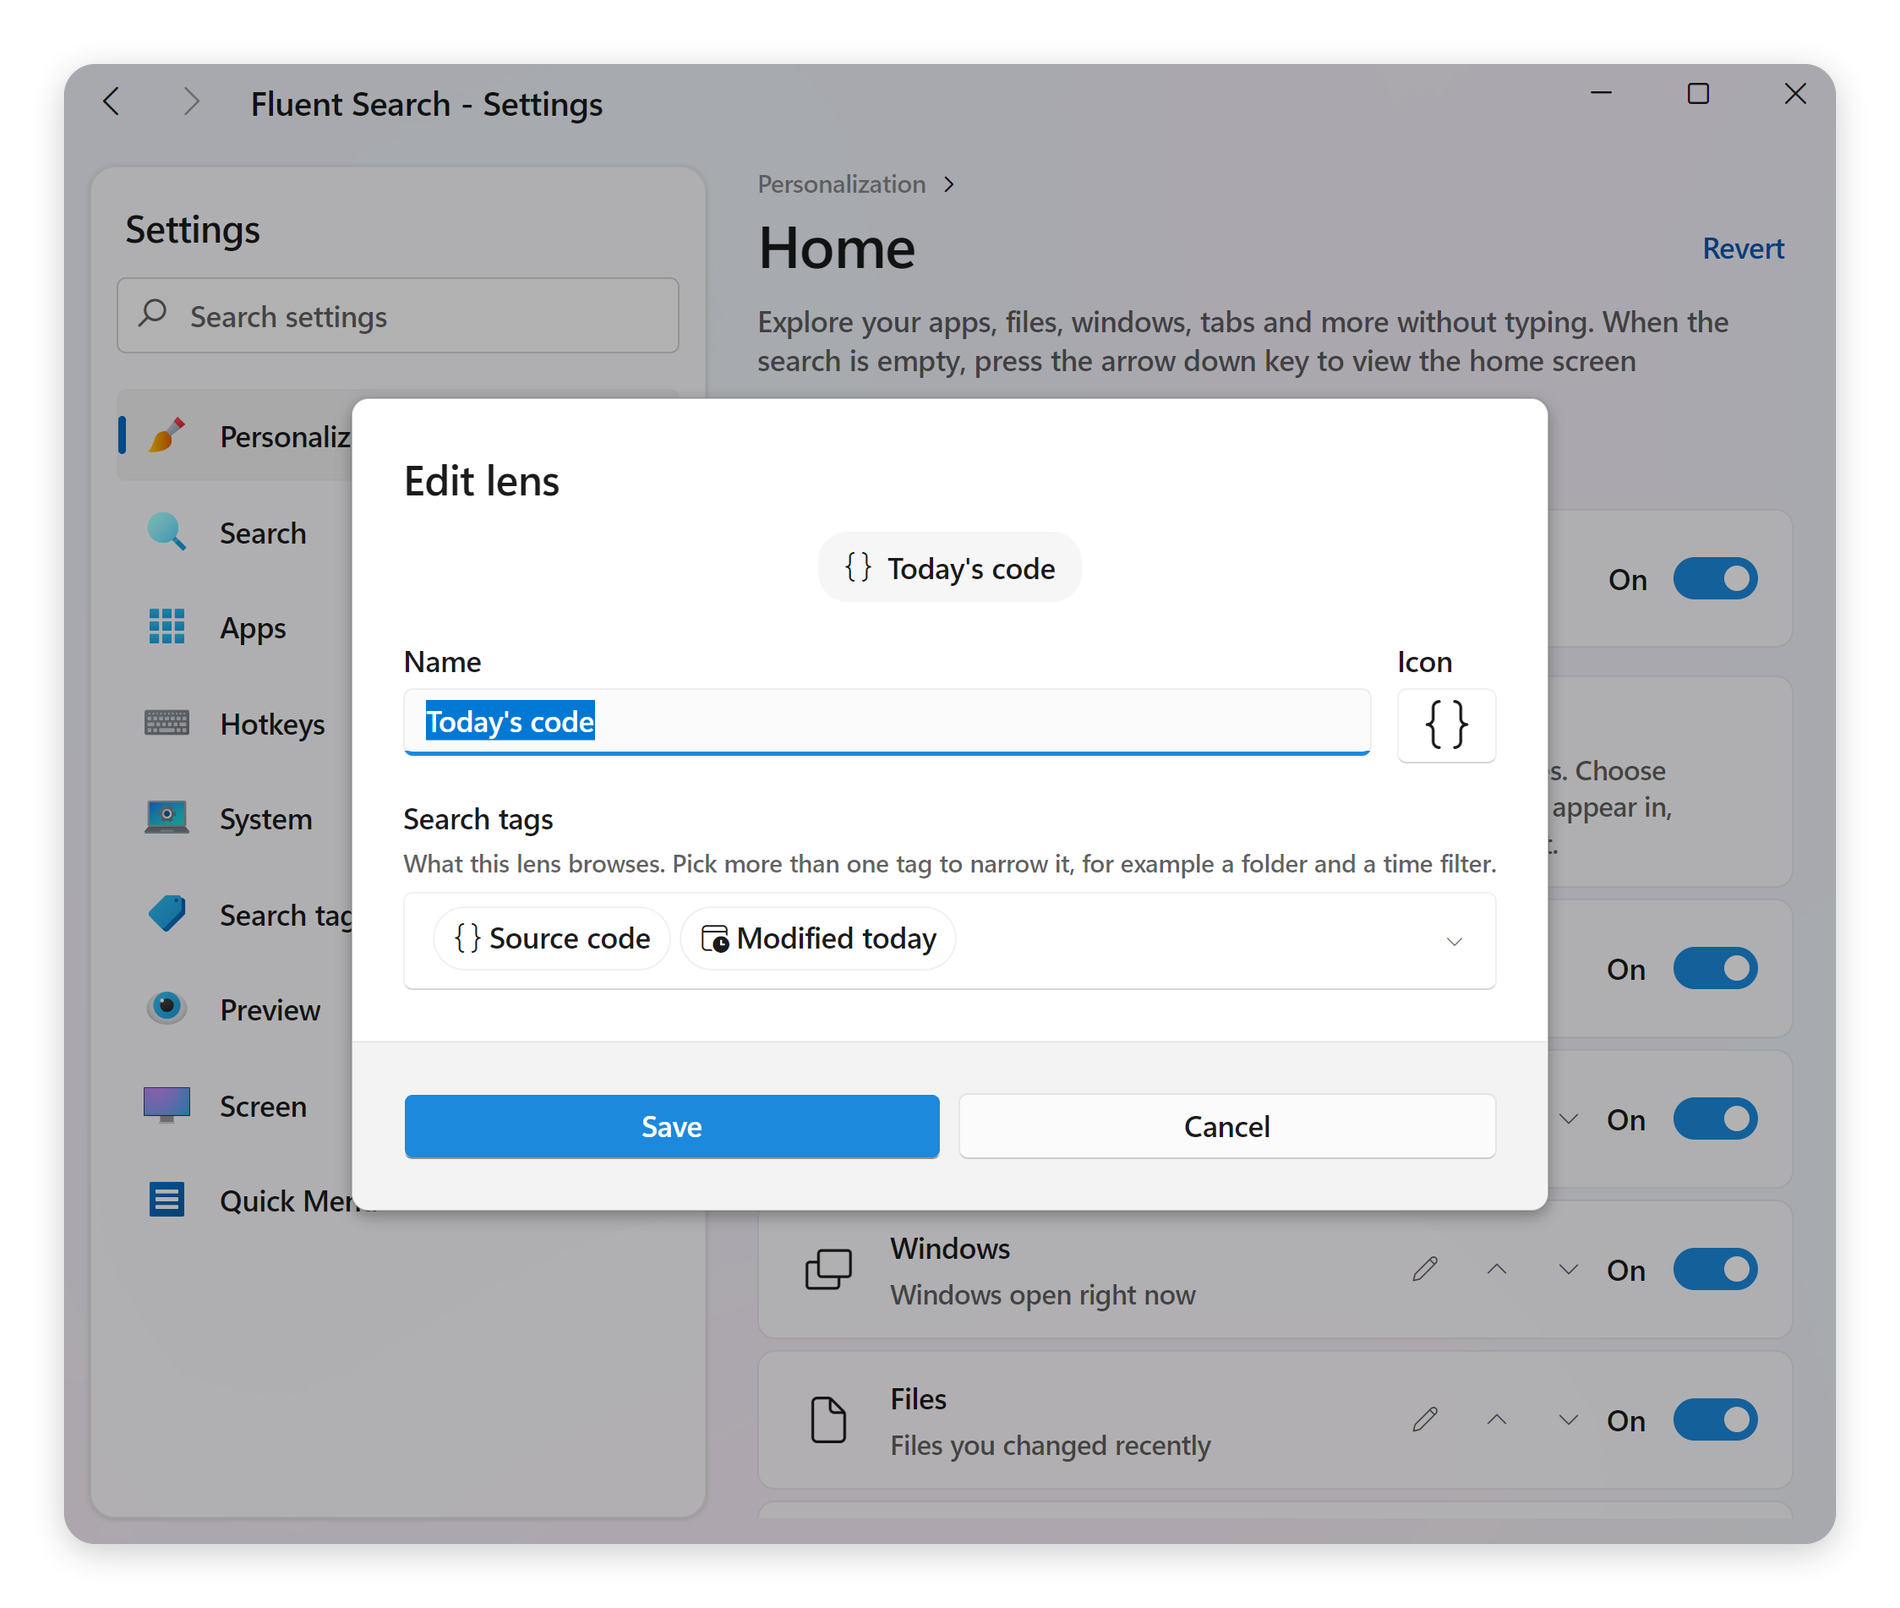The height and width of the screenshot is (1608, 1900).
Task: Toggle the Windows lens switch
Action: coord(1715,1270)
